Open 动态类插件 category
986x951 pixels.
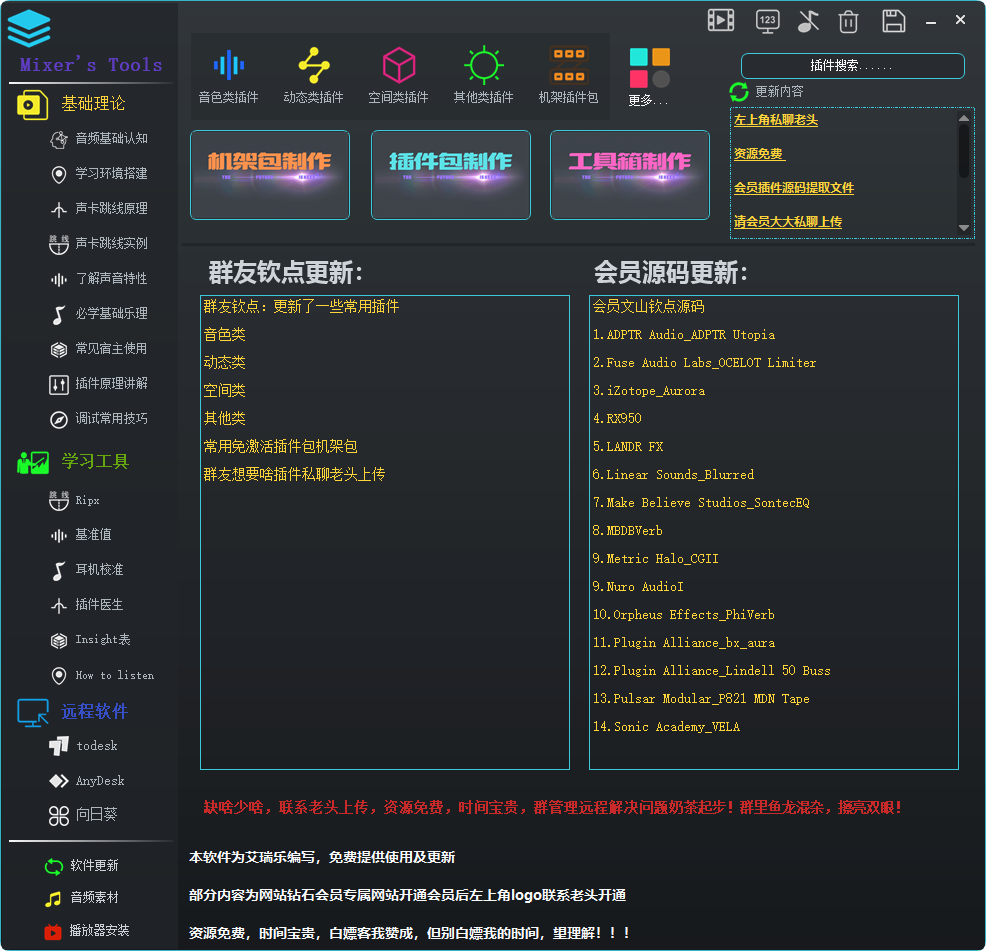pyautogui.click(x=313, y=75)
